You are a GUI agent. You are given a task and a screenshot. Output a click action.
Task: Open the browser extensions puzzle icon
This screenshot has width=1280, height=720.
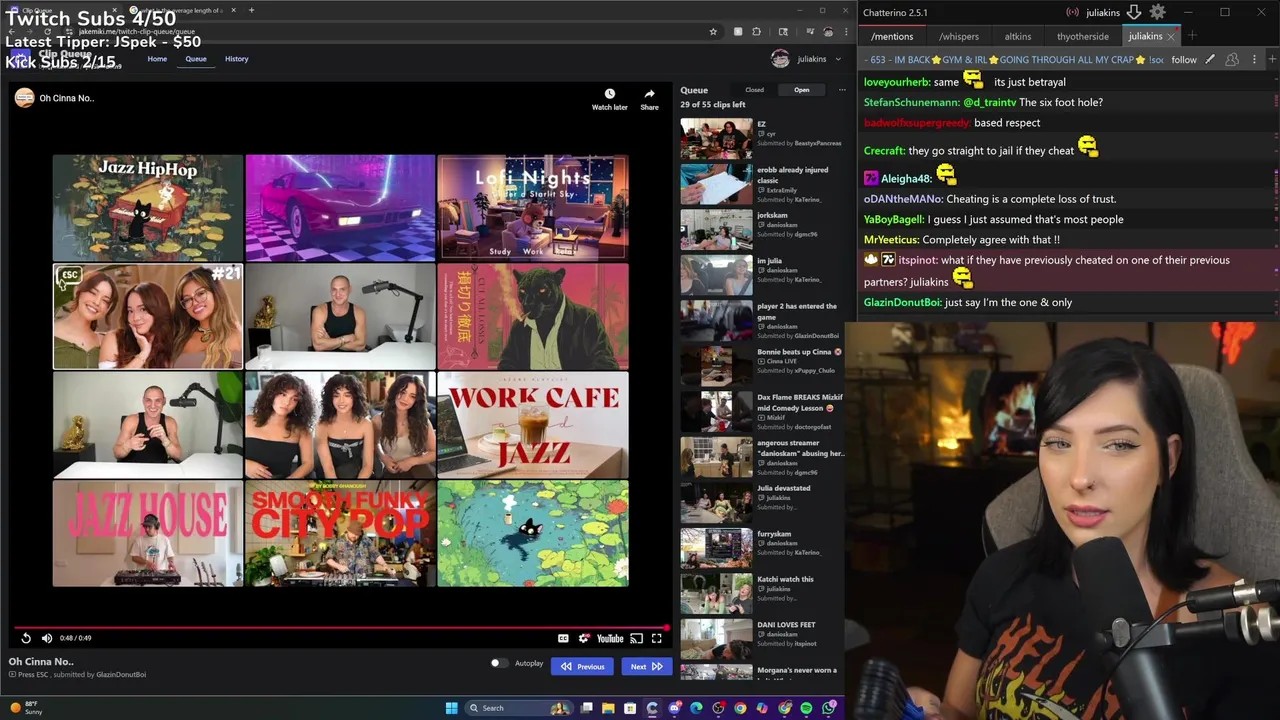click(756, 32)
